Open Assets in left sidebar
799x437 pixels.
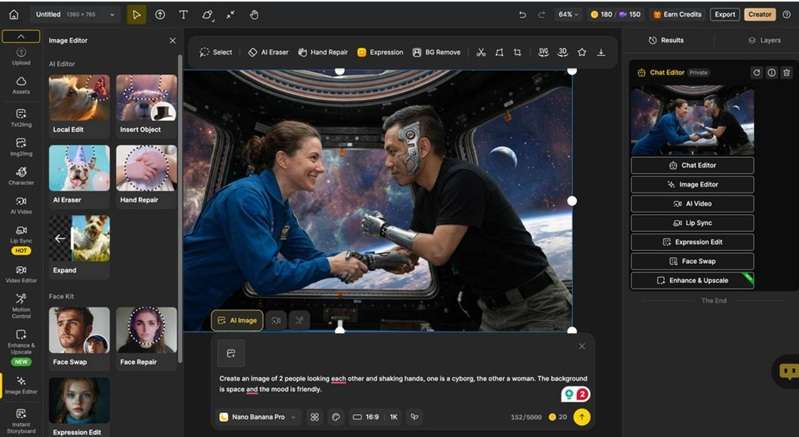tap(21, 85)
